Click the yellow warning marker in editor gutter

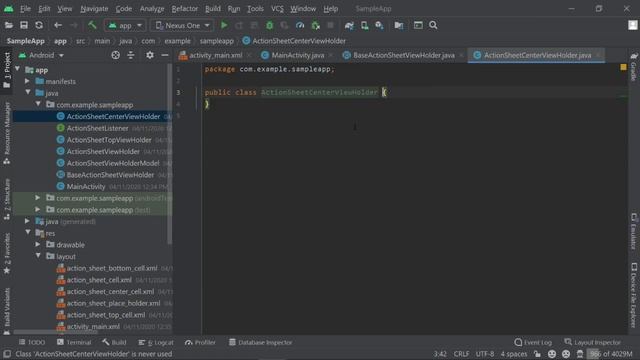click(623, 67)
